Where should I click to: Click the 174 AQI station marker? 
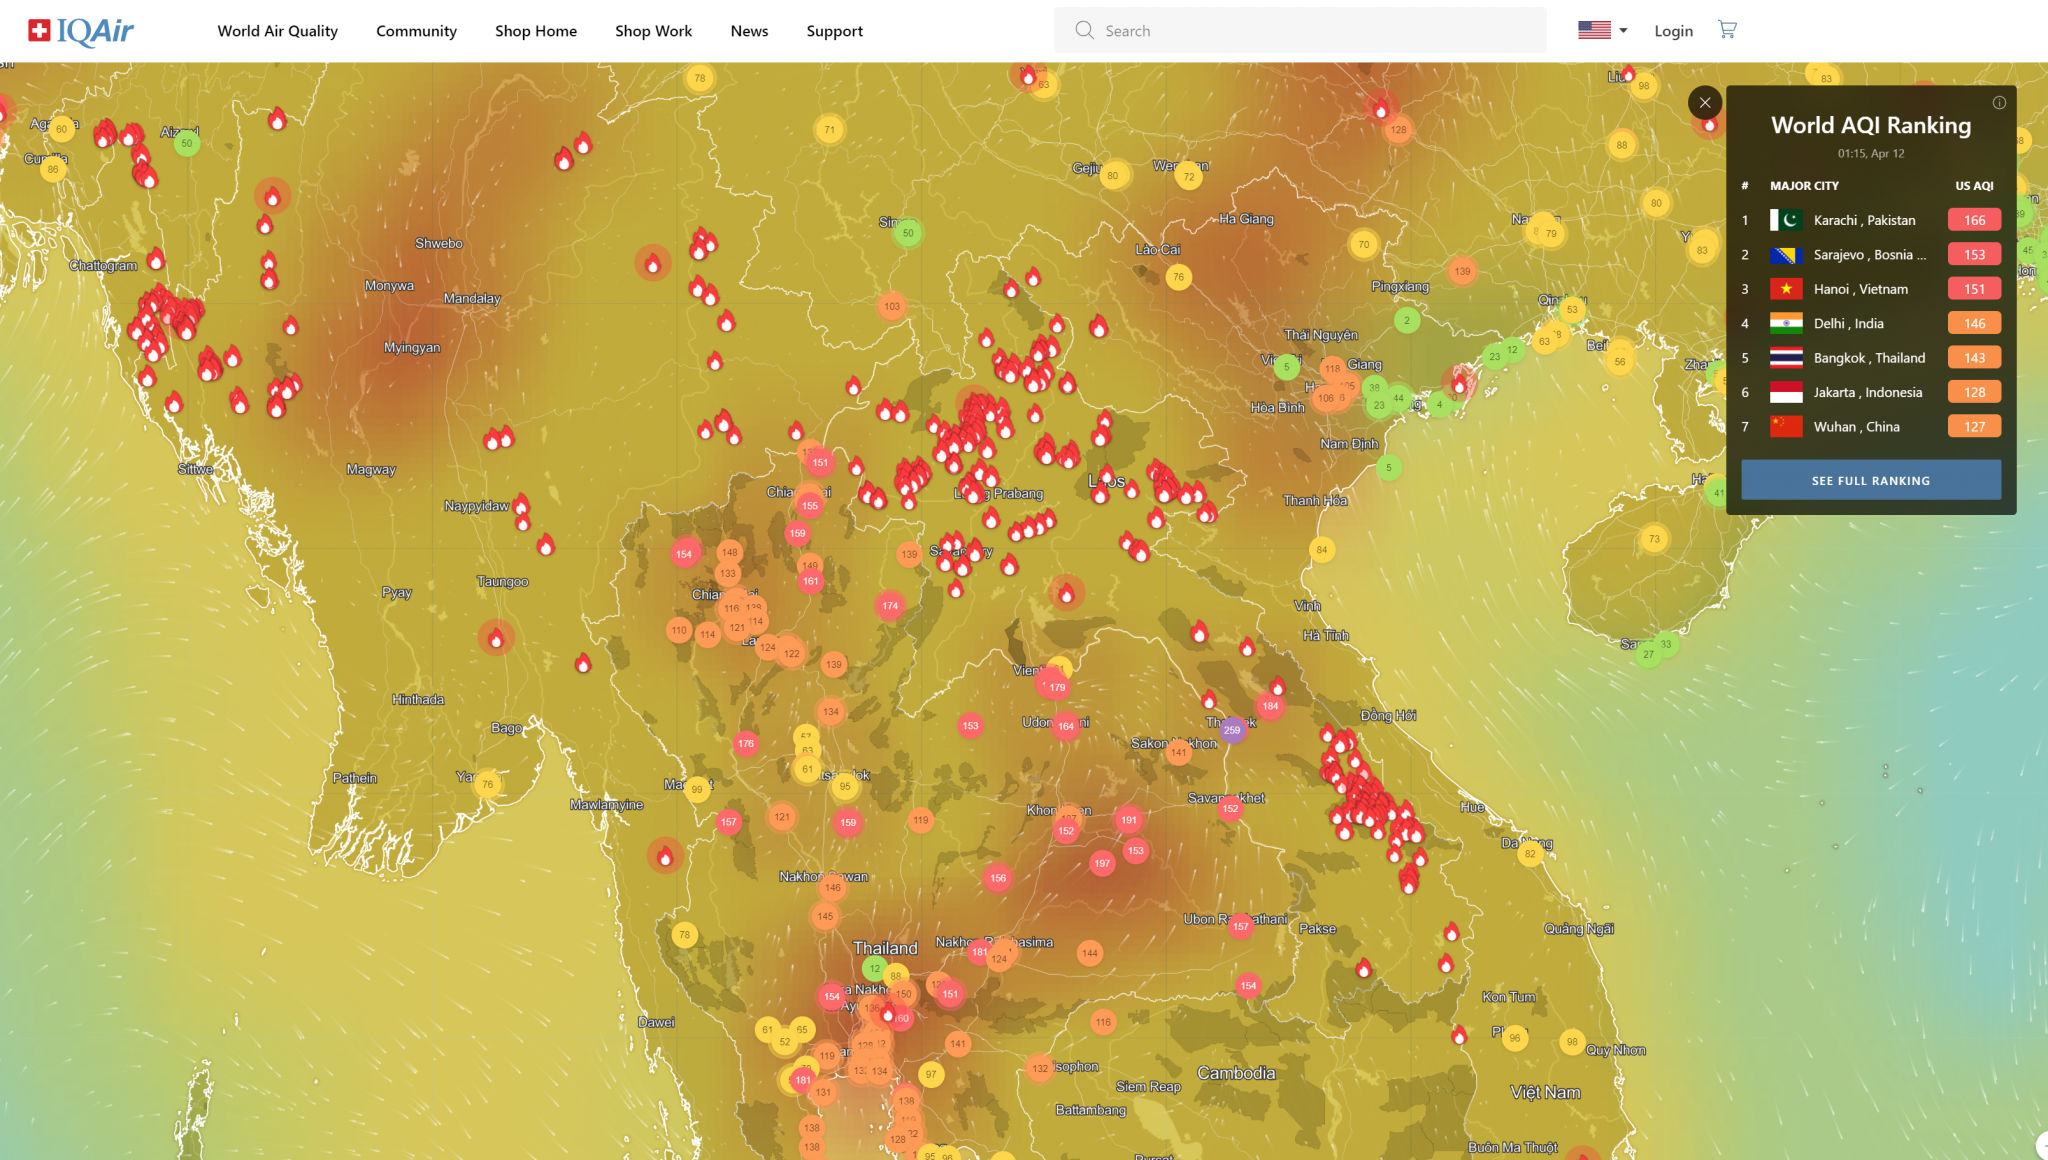coord(890,606)
